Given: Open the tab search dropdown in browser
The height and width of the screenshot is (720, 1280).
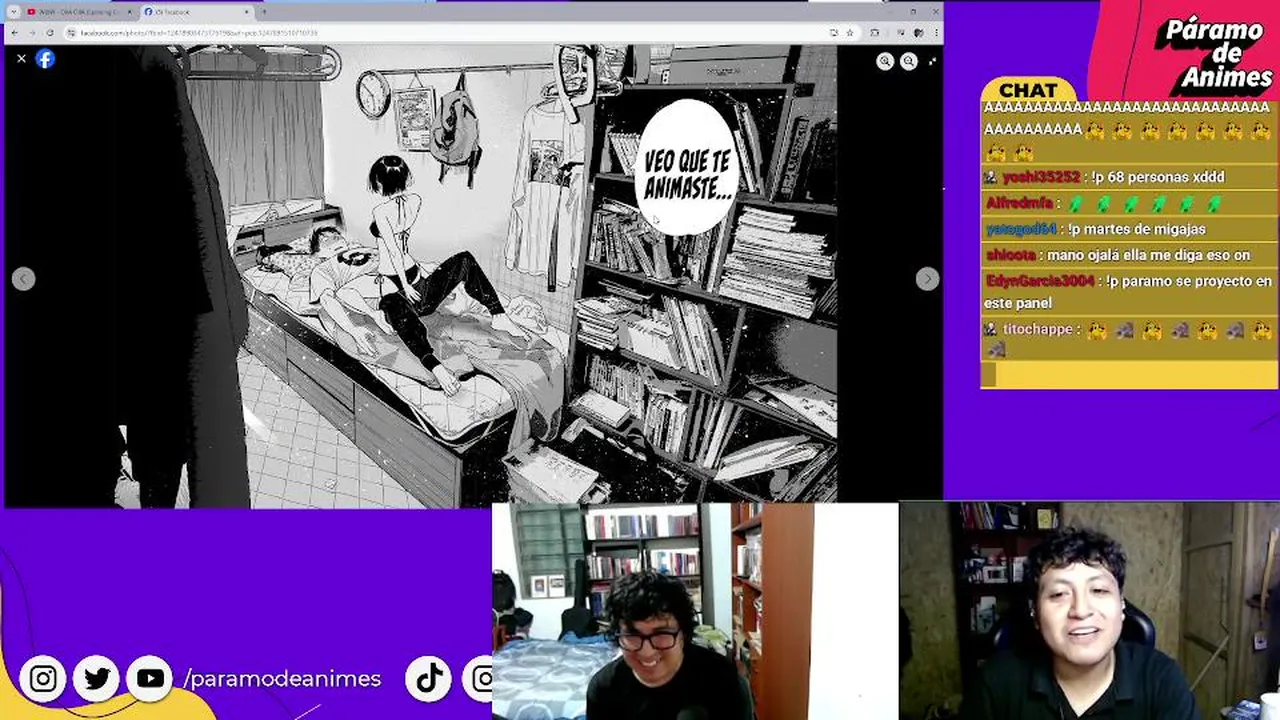Looking at the screenshot, I should (x=13, y=11).
